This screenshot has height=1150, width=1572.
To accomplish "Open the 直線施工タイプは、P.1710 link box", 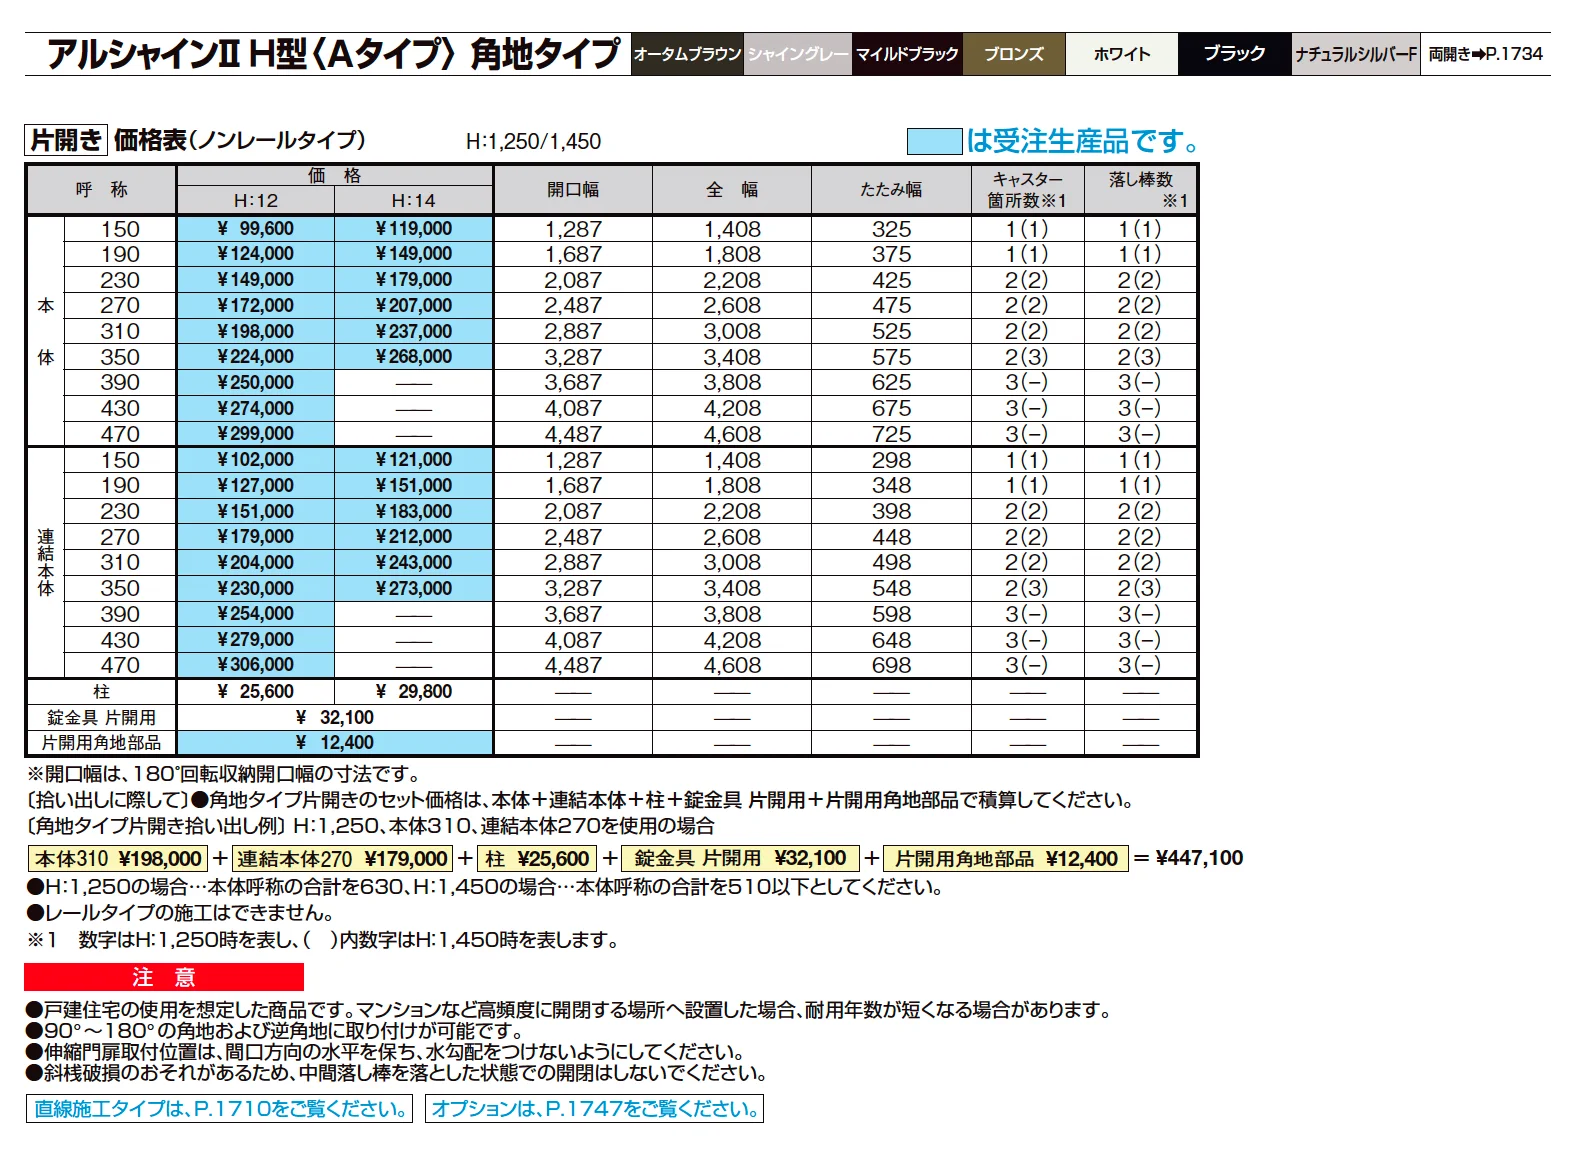I will click(x=219, y=1108).
